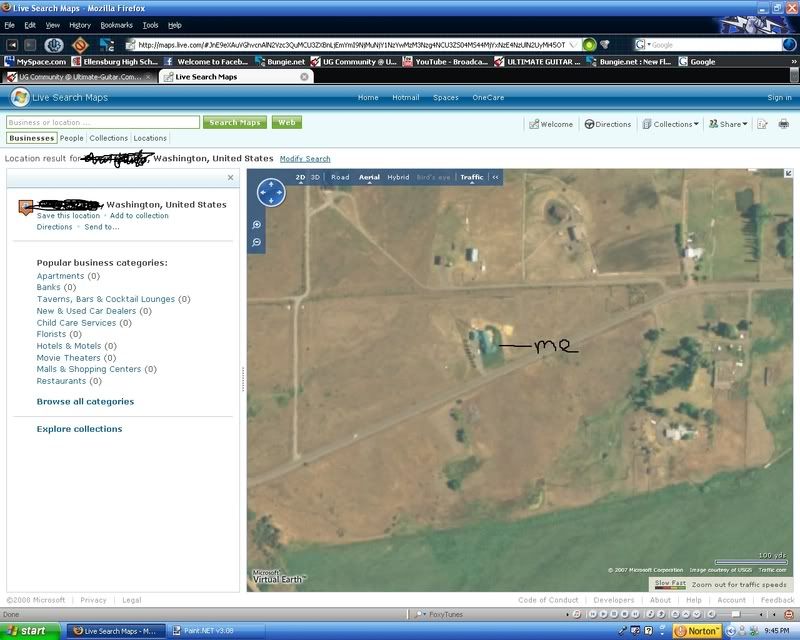800x640 pixels.
Task: Click the Sign in link
Action: point(779,97)
